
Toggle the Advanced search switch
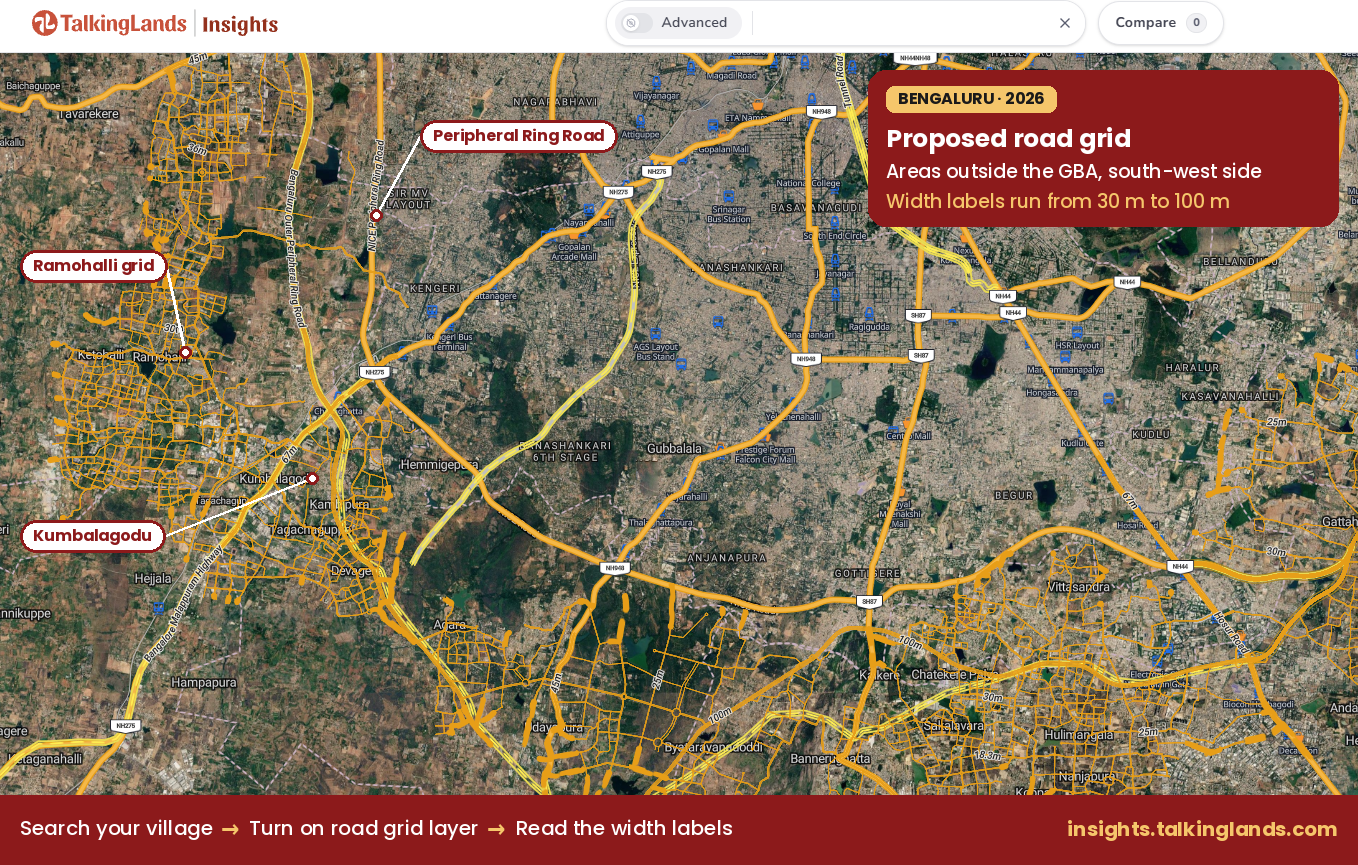click(636, 23)
